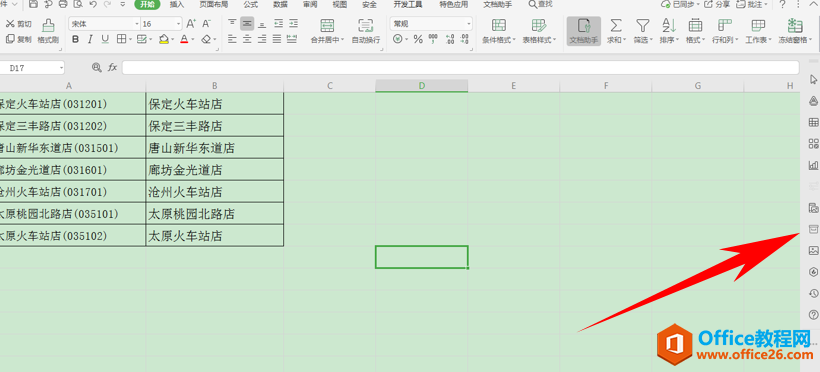Image resolution: width=820 pixels, height=372 pixels.
Task: Redo the last undone action
Action: (107, 5)
